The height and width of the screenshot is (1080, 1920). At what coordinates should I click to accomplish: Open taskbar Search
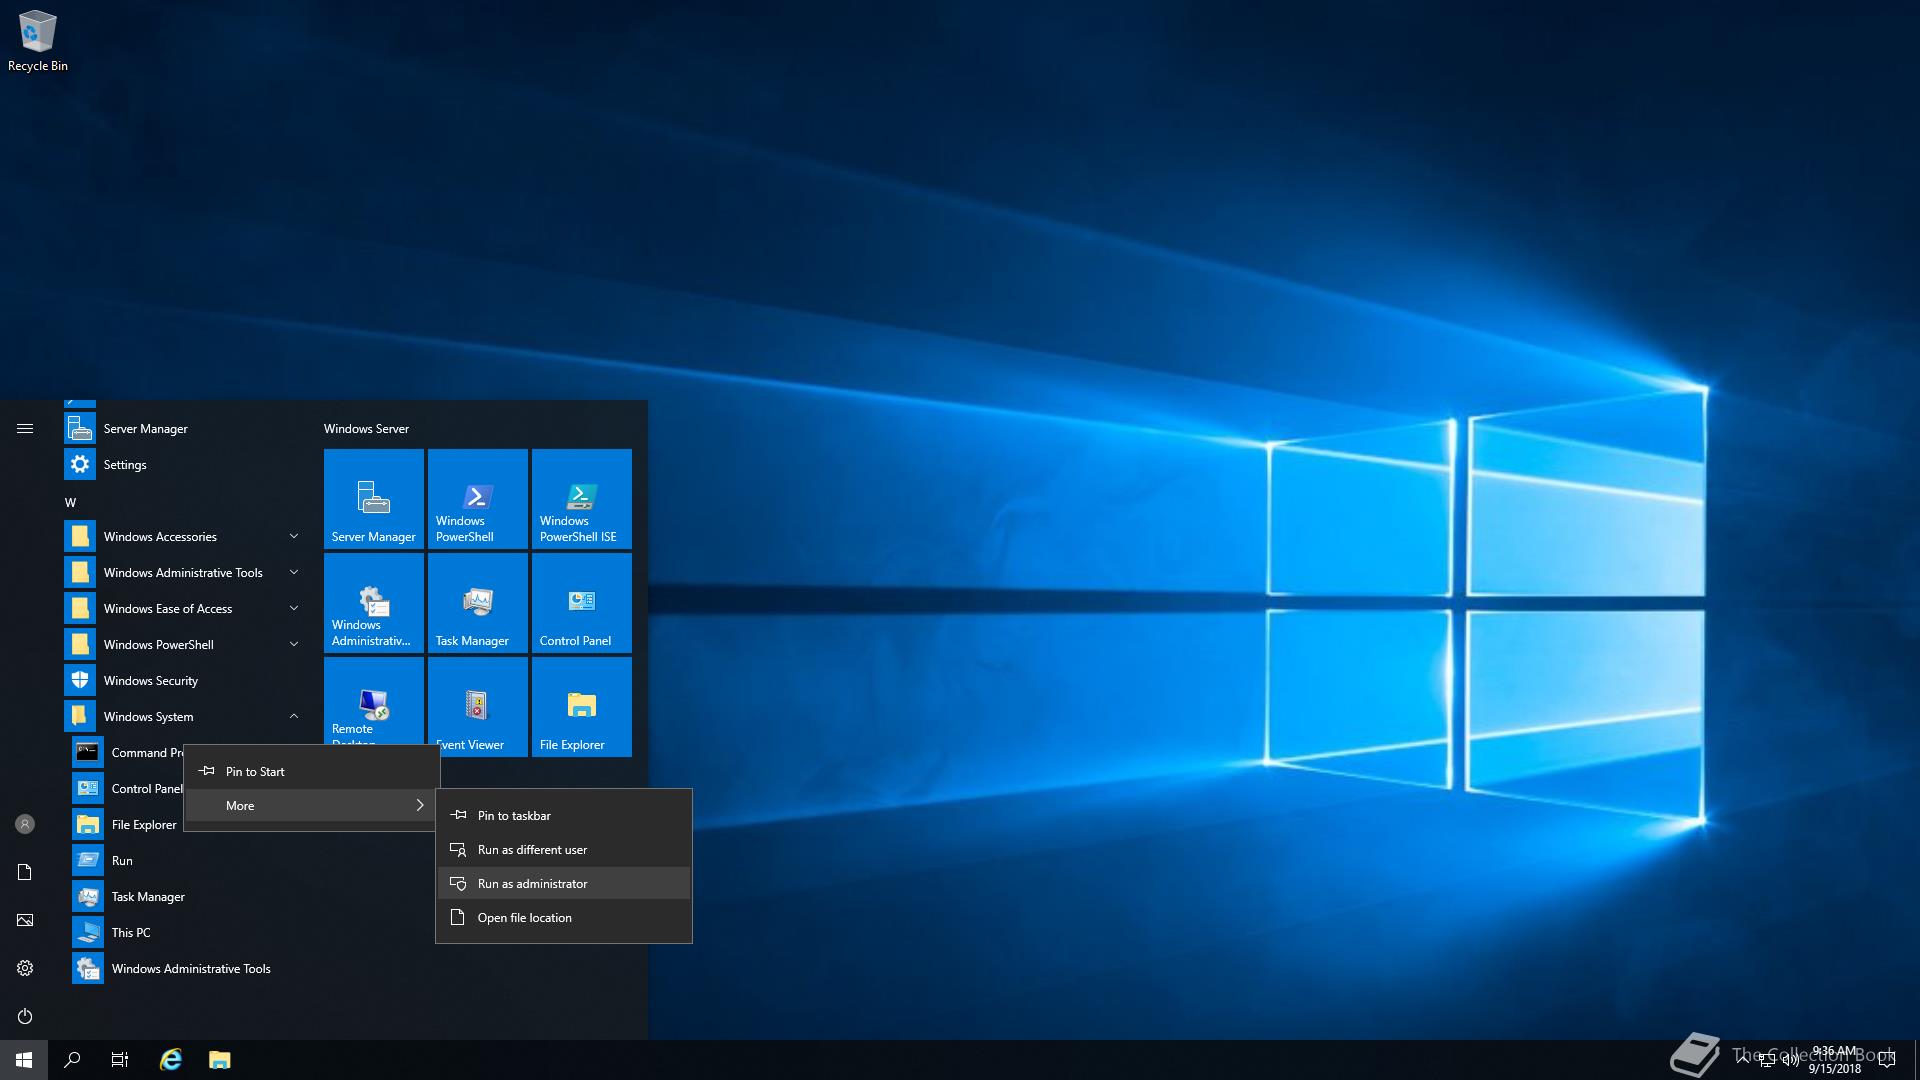pos(72,1060)
